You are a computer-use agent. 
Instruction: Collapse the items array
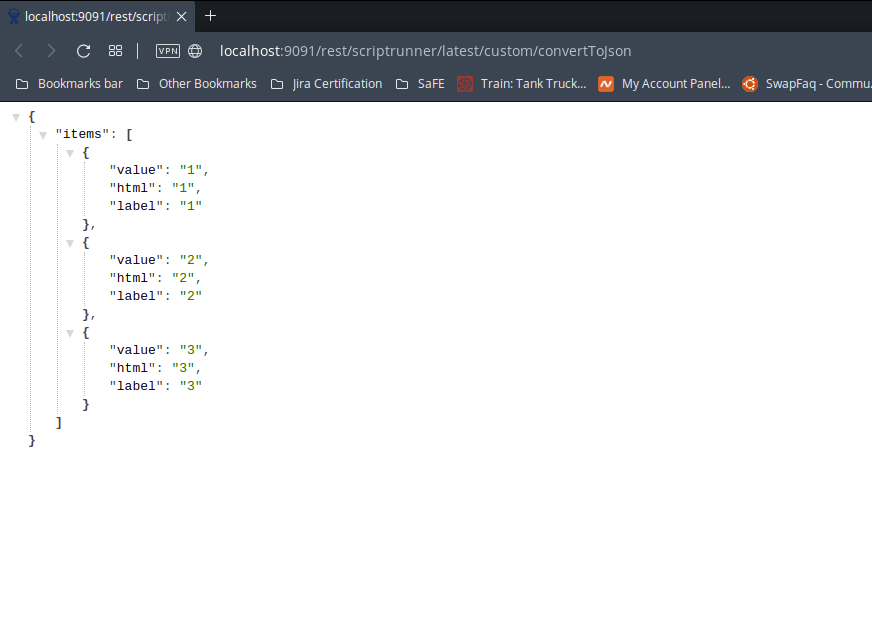point(42,134)
